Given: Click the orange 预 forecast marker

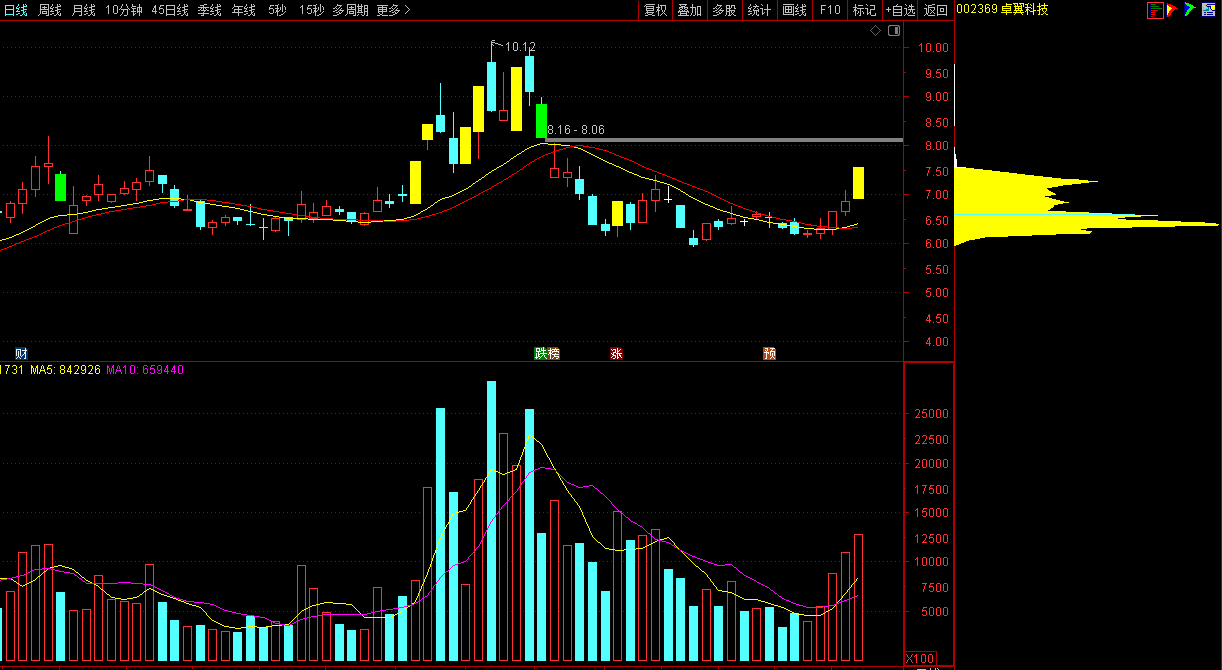Looking at the screenshot, I should (x=769, y=353).
